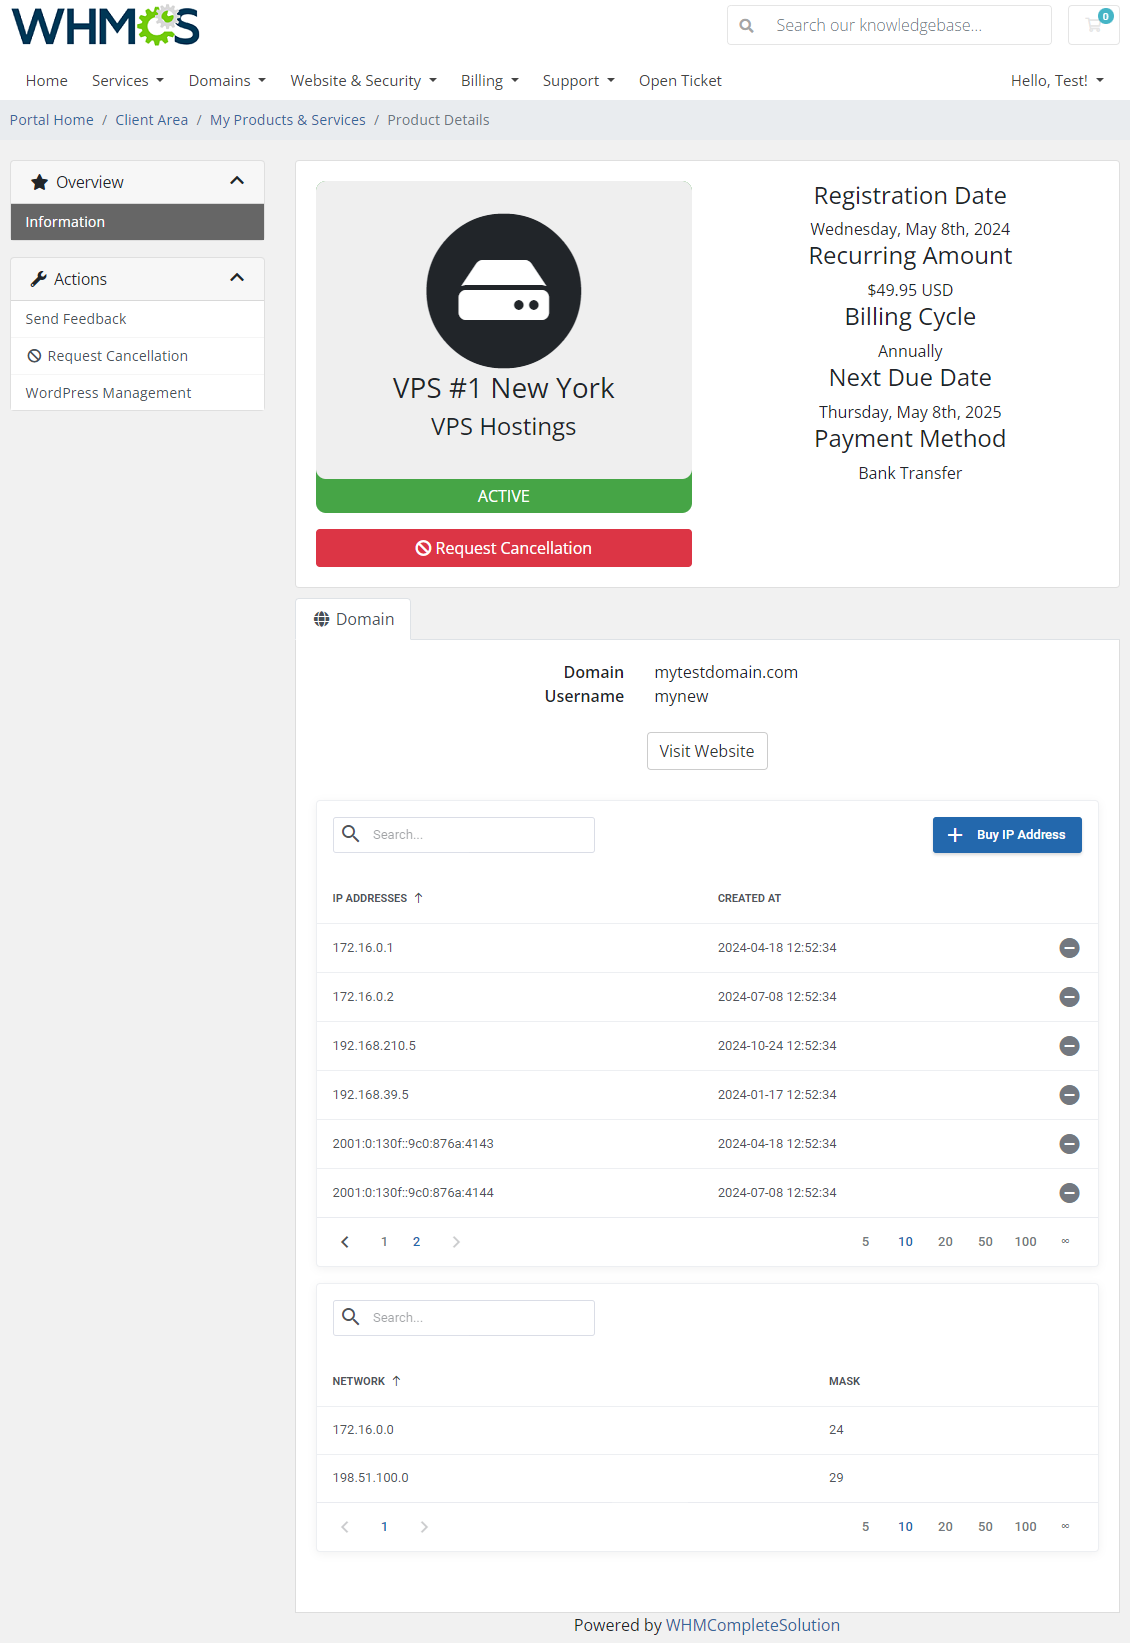Click the red Request Cancellation button
1130x1643 pixels.
click(503, 548)
